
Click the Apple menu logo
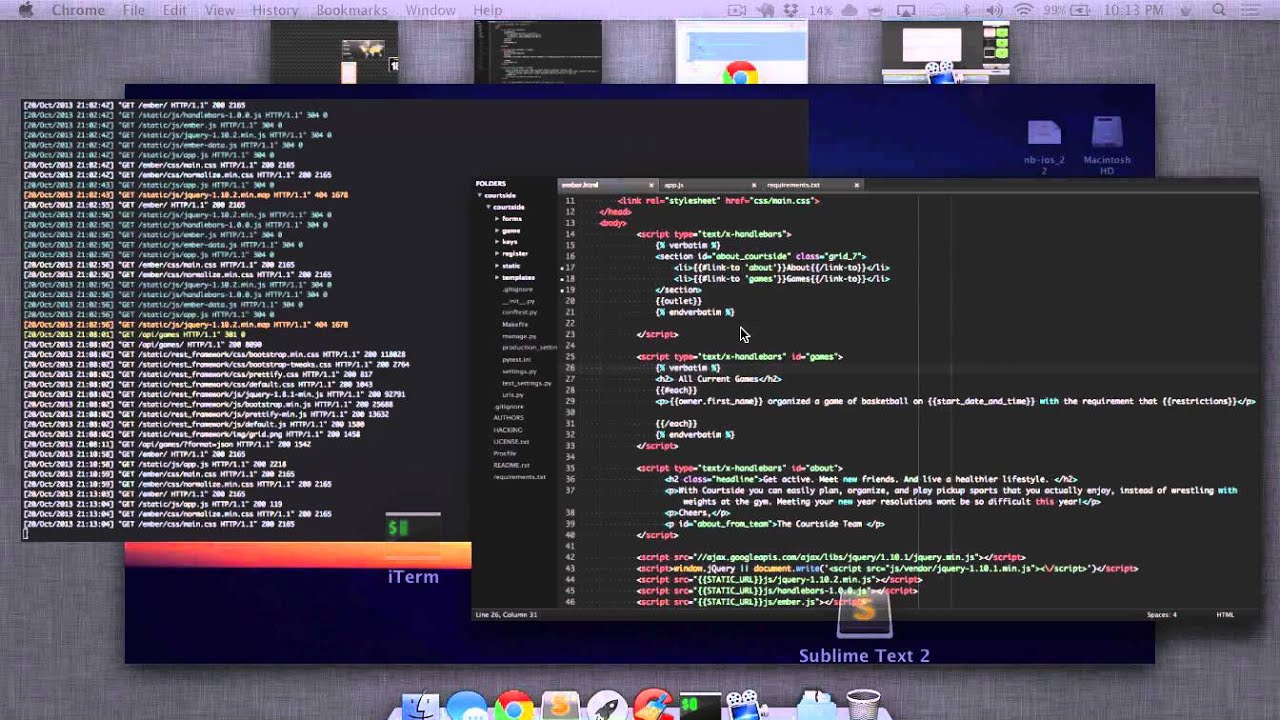(x=26, y=10)
